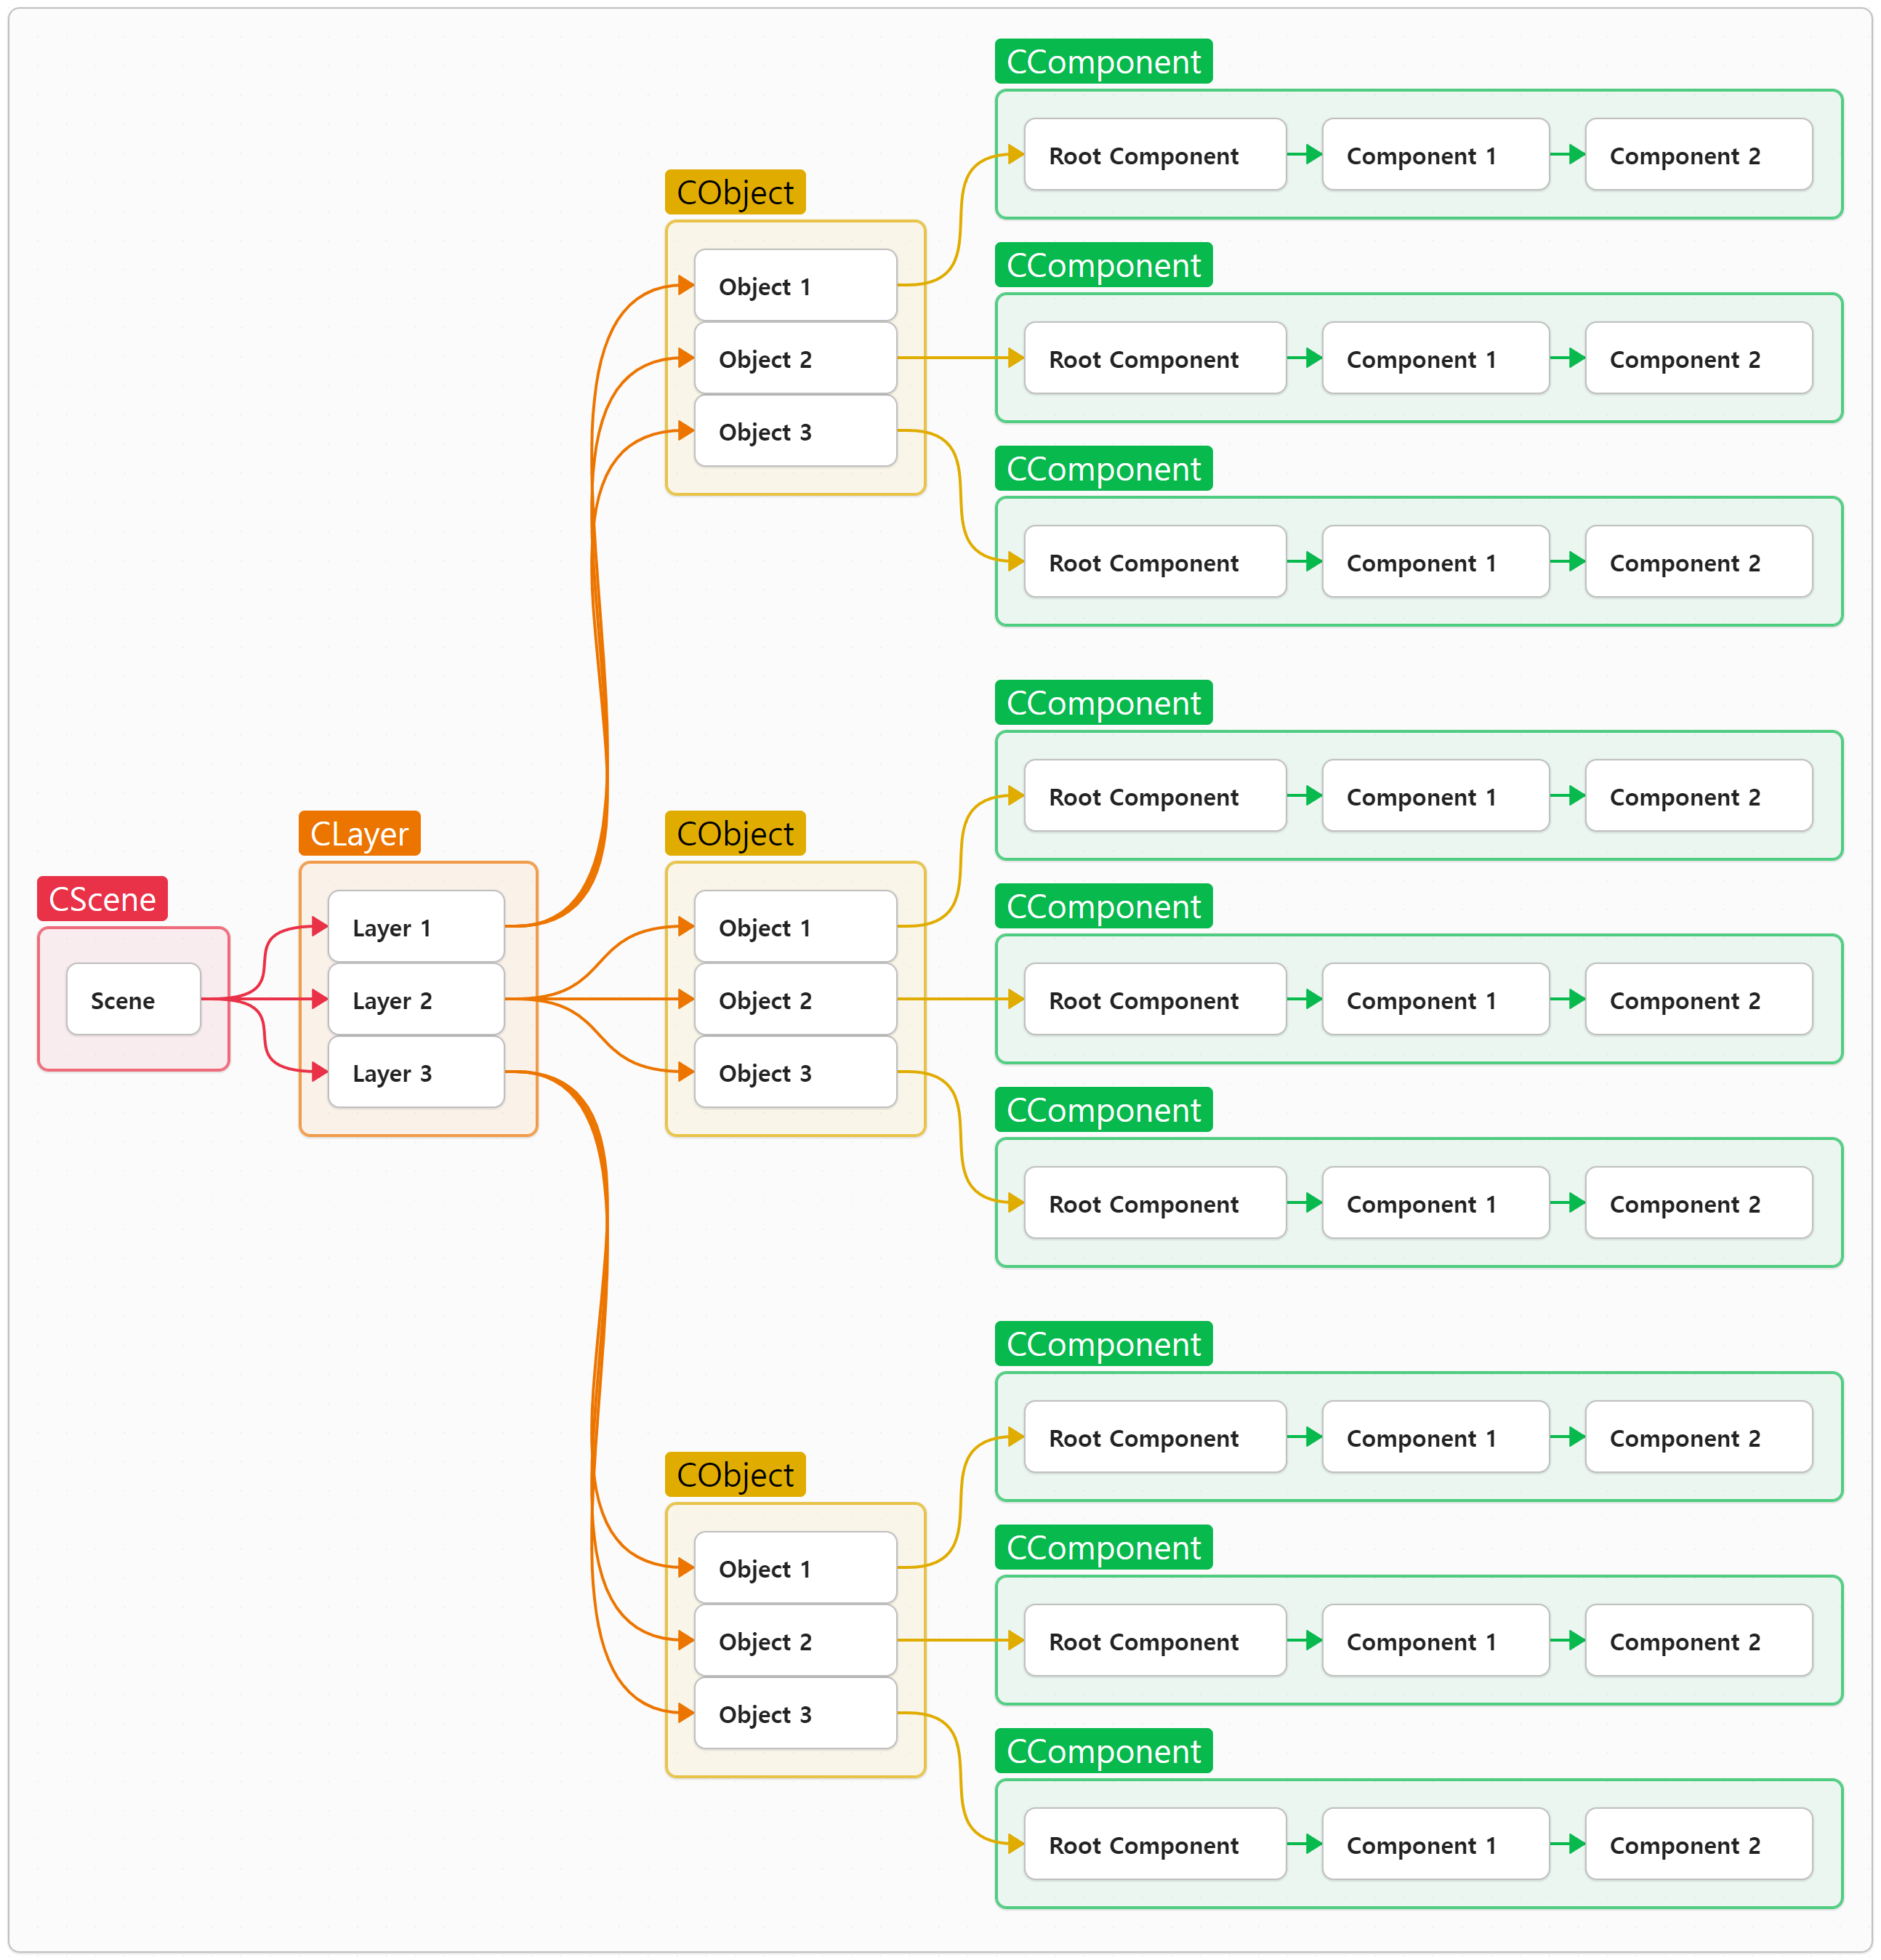
Task: Select the Layer 1 node
Action: point(416,927)
